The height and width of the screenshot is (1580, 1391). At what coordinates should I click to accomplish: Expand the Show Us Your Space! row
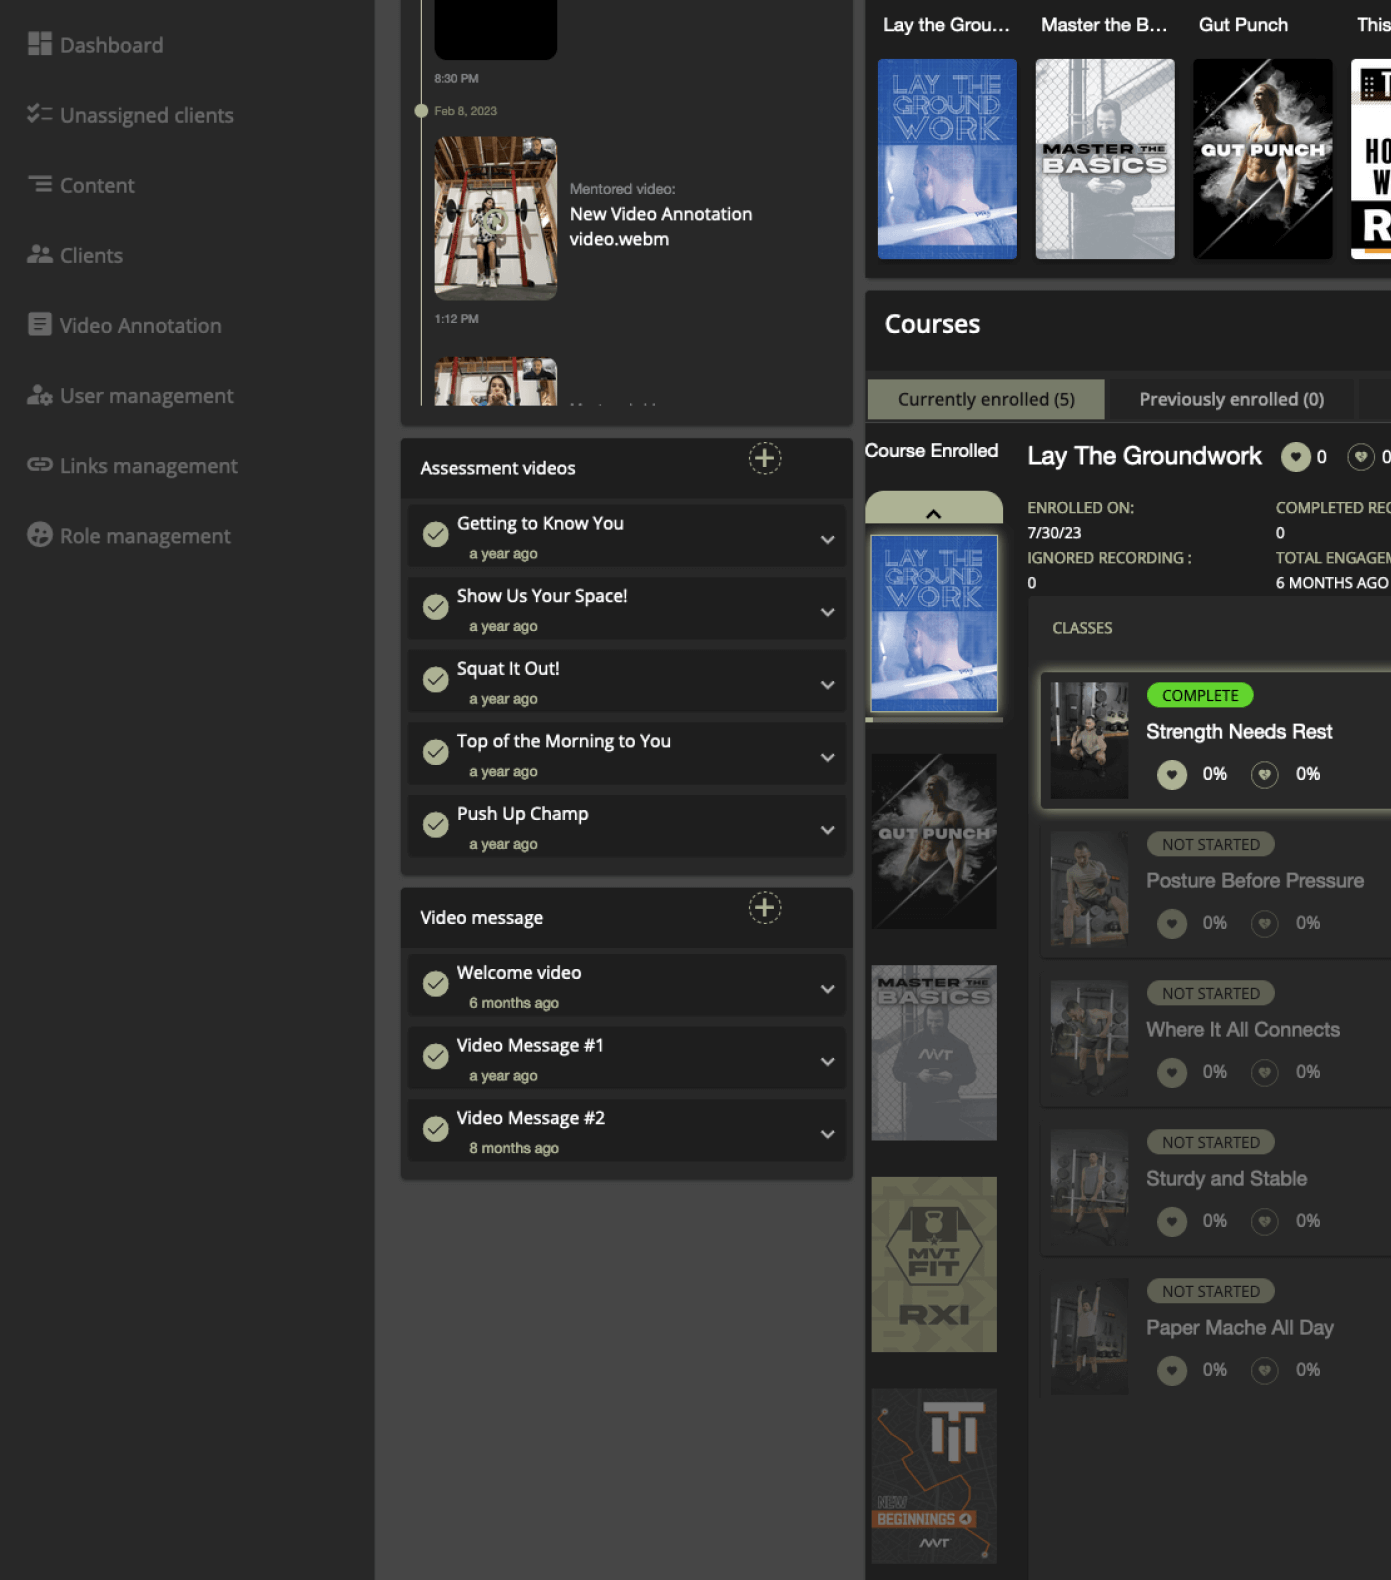pyautogui.click(x=827, y=612)
